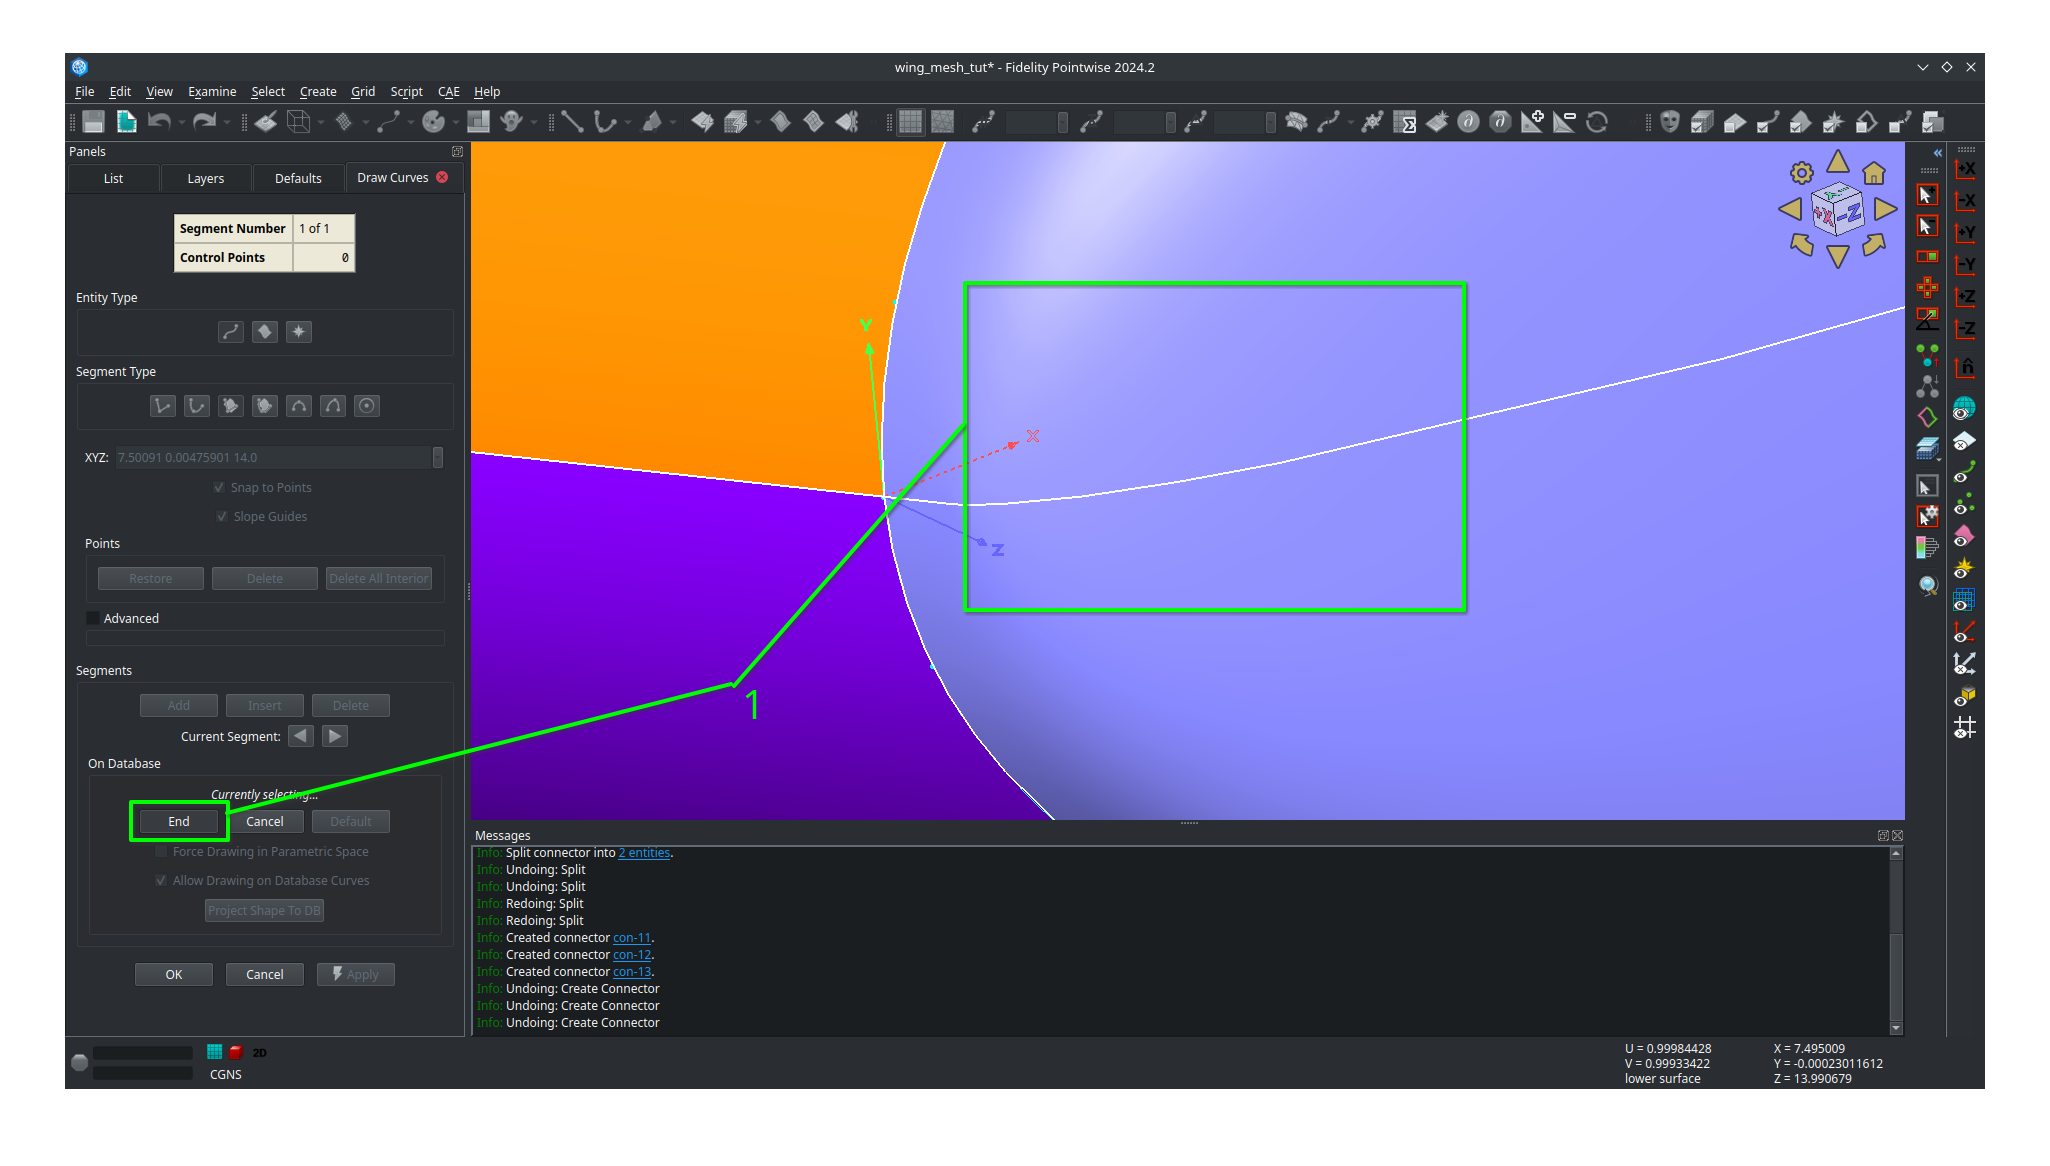Screen dimensions: 2050x1166
Task: Save the project using the disk icon
Action: point(93,121)
